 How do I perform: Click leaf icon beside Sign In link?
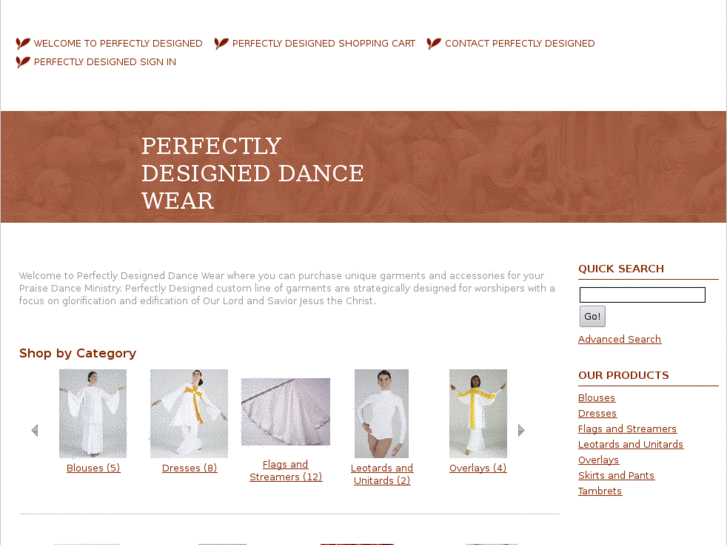tap(23, 62)
